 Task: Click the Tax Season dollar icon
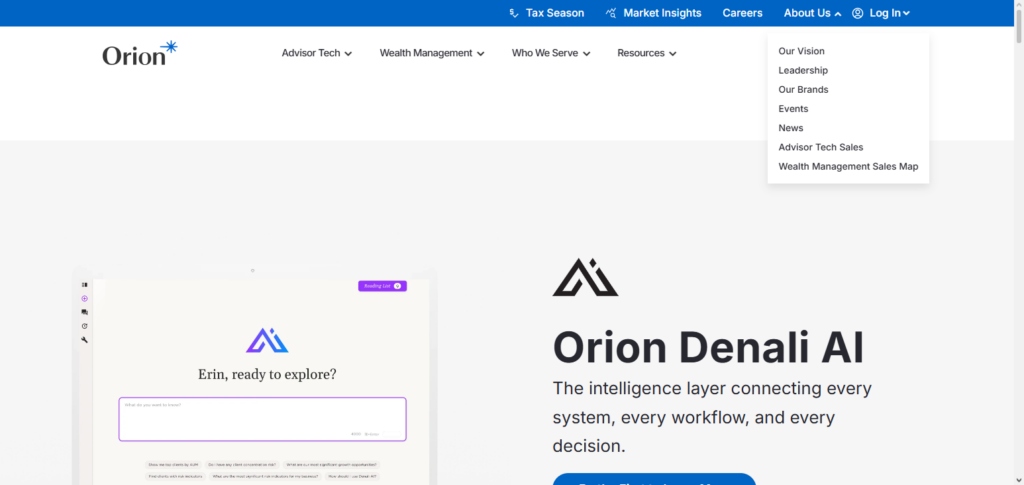[515, 13]
